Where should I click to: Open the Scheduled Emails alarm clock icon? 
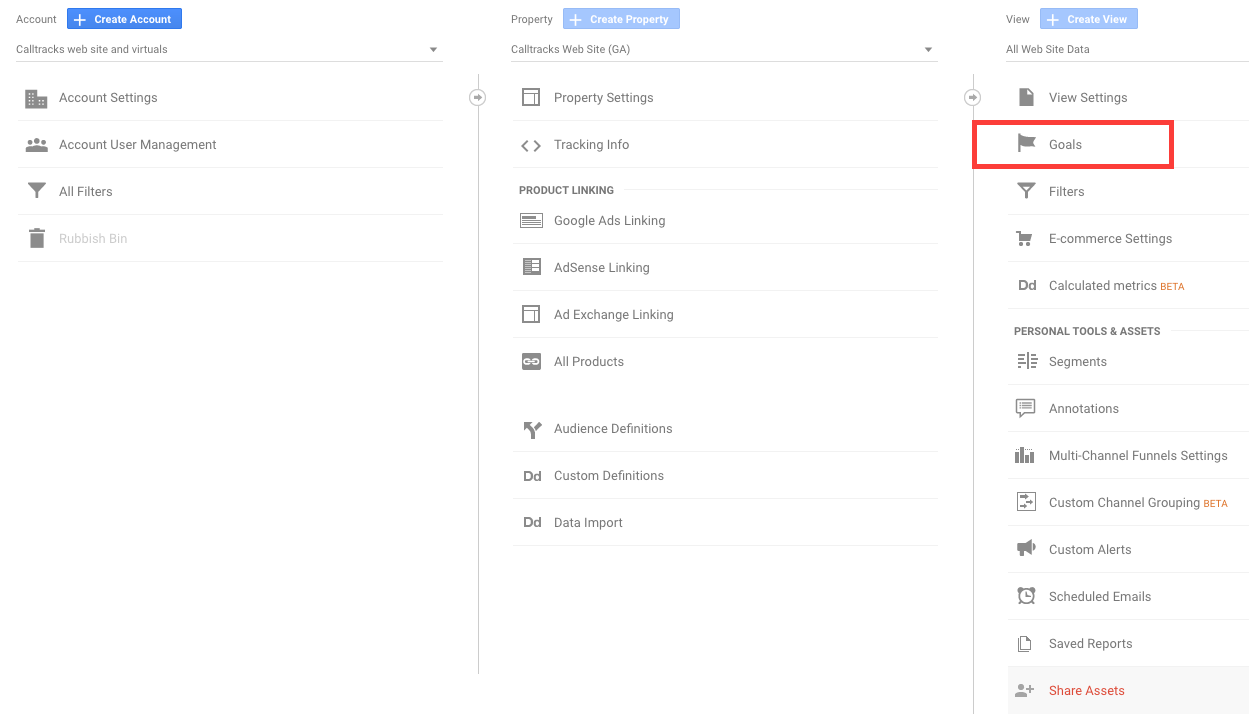[x=1026, y=596]
